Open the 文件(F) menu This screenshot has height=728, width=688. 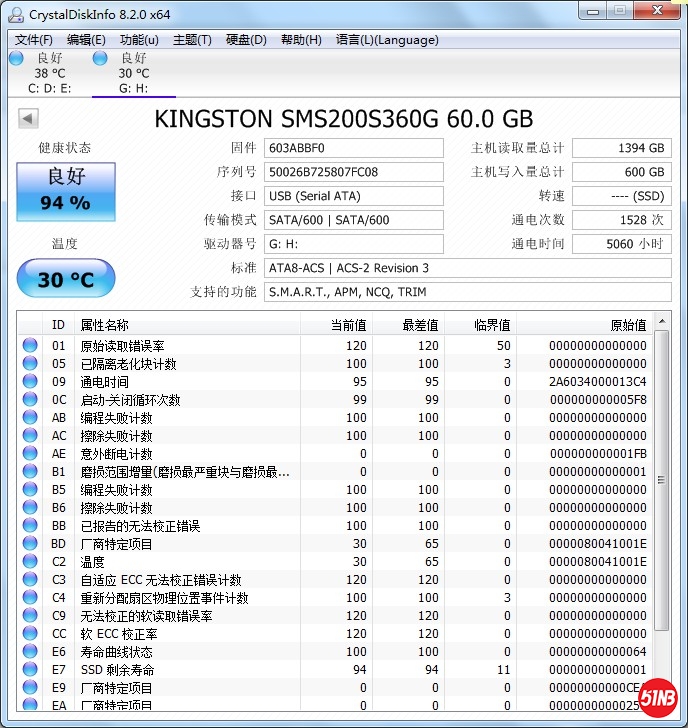point(33,40)
